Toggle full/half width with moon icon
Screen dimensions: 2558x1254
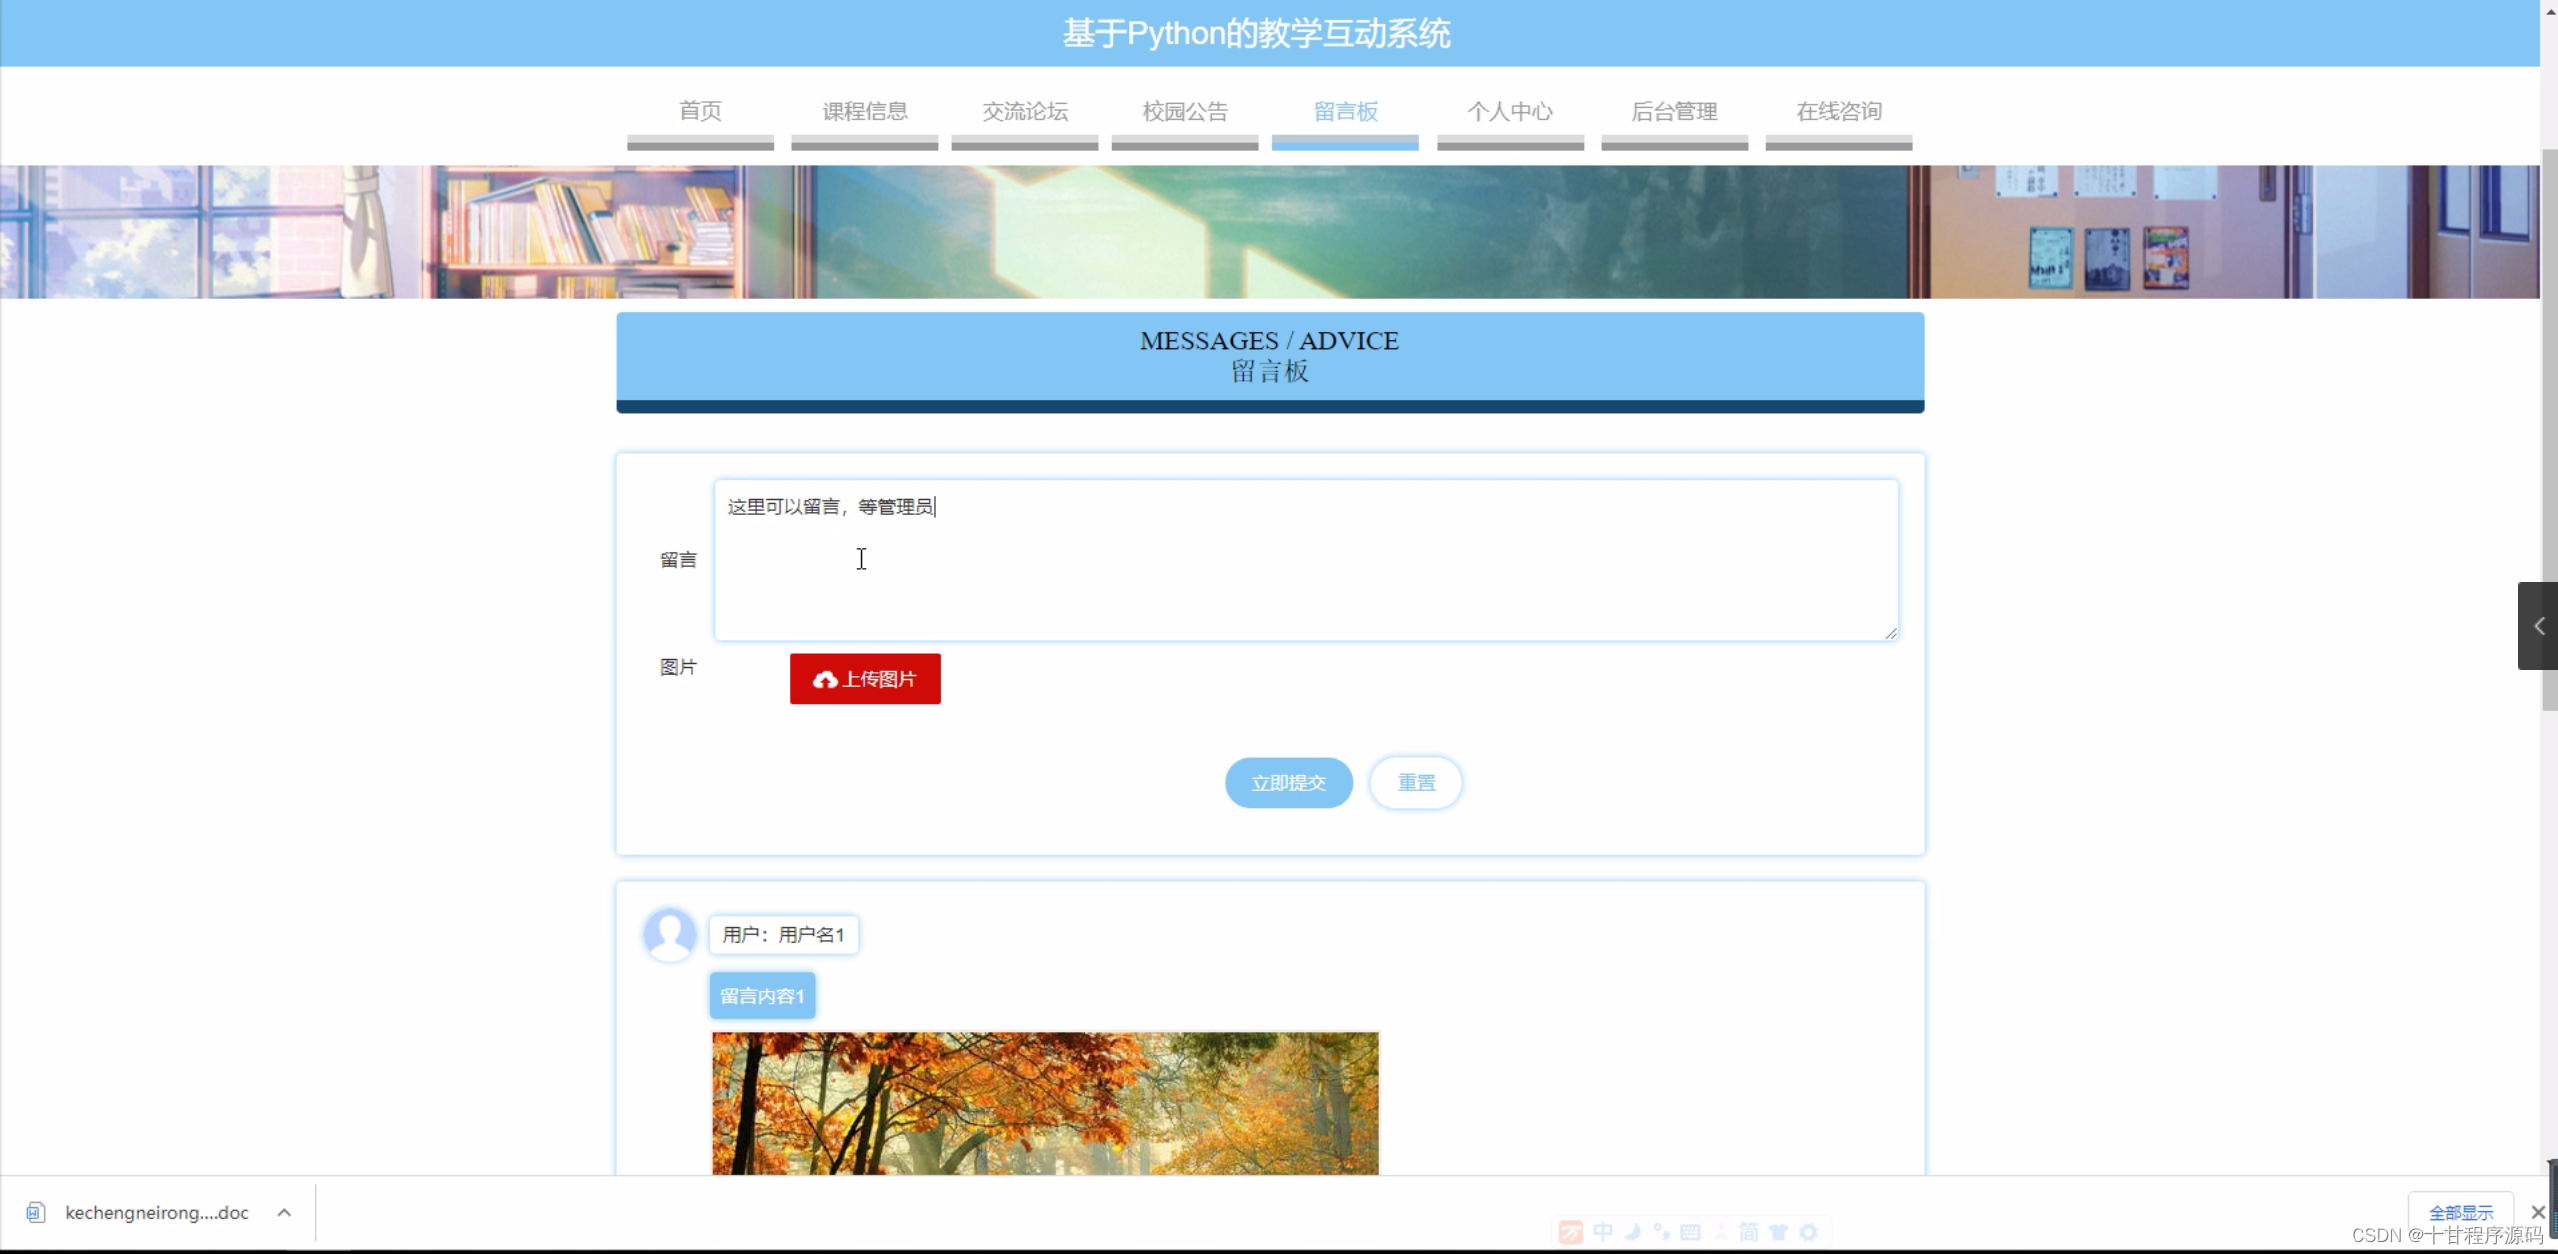[1632, 1233]
